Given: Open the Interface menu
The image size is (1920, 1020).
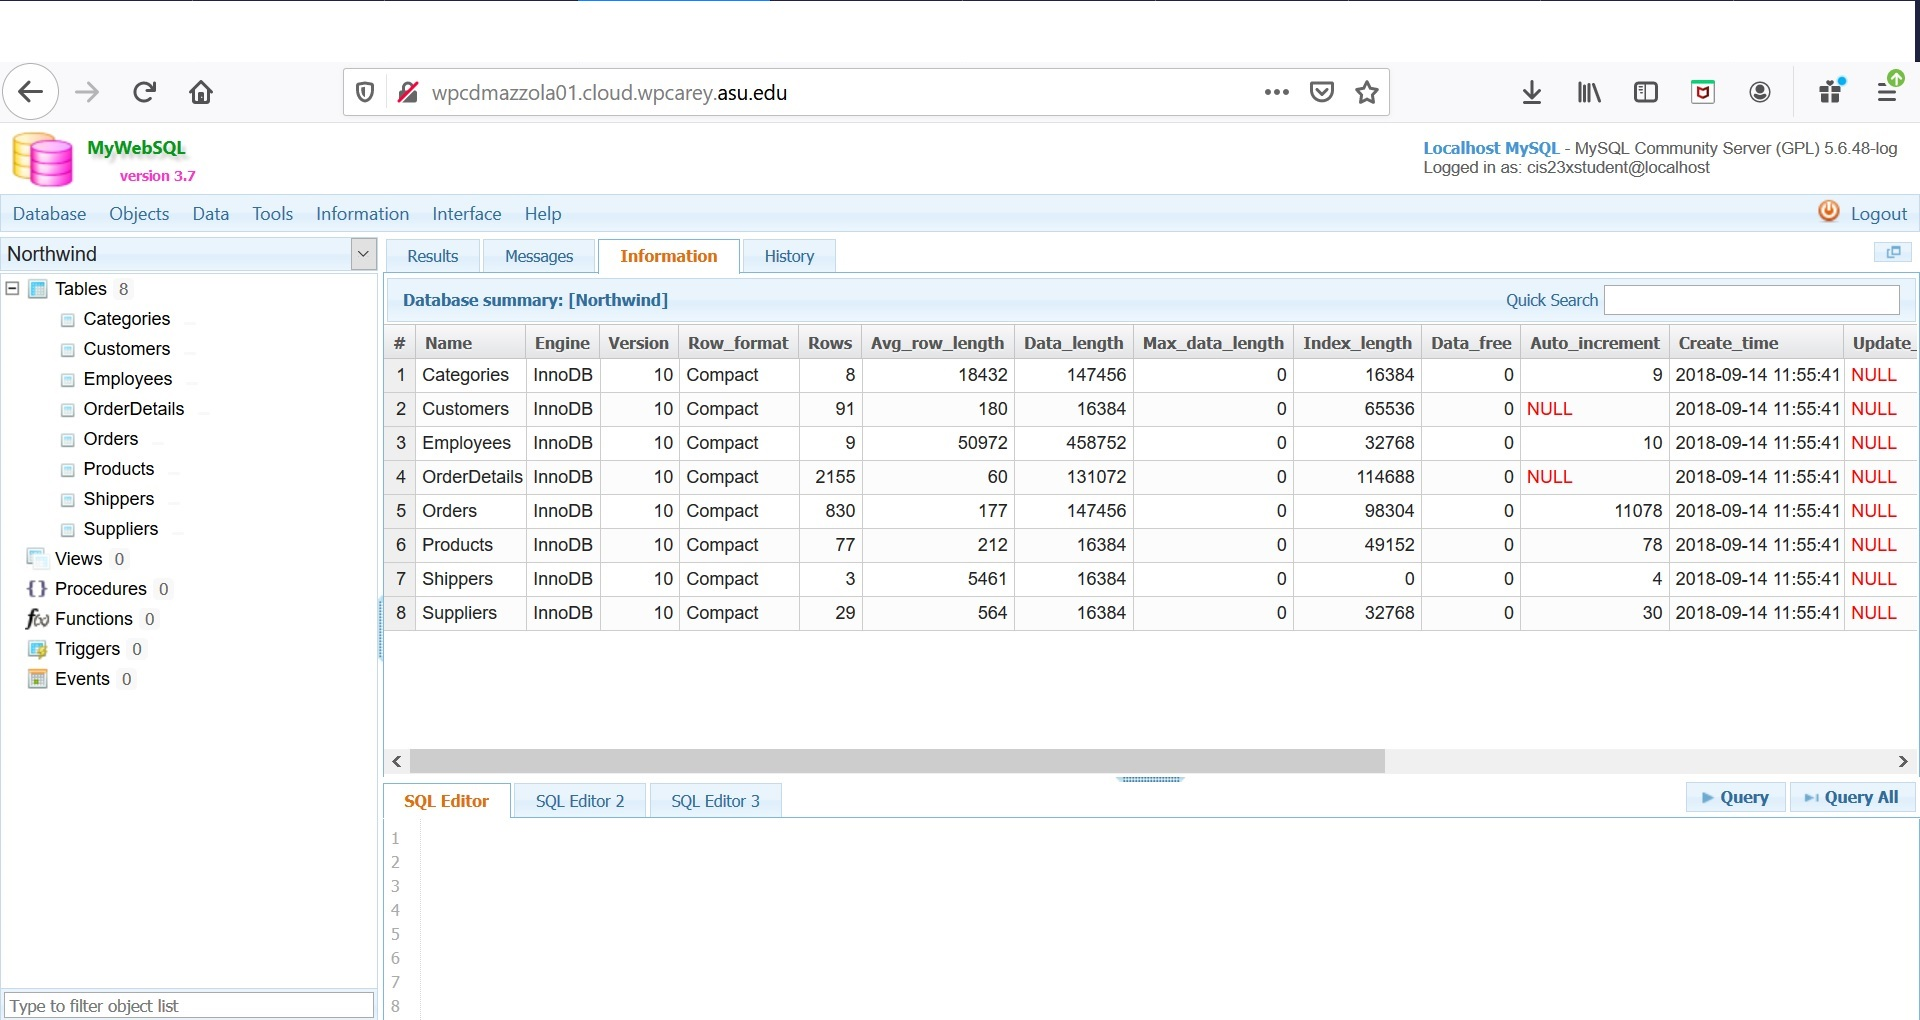Looking at the screenshot, I should [x=467, y=214].
